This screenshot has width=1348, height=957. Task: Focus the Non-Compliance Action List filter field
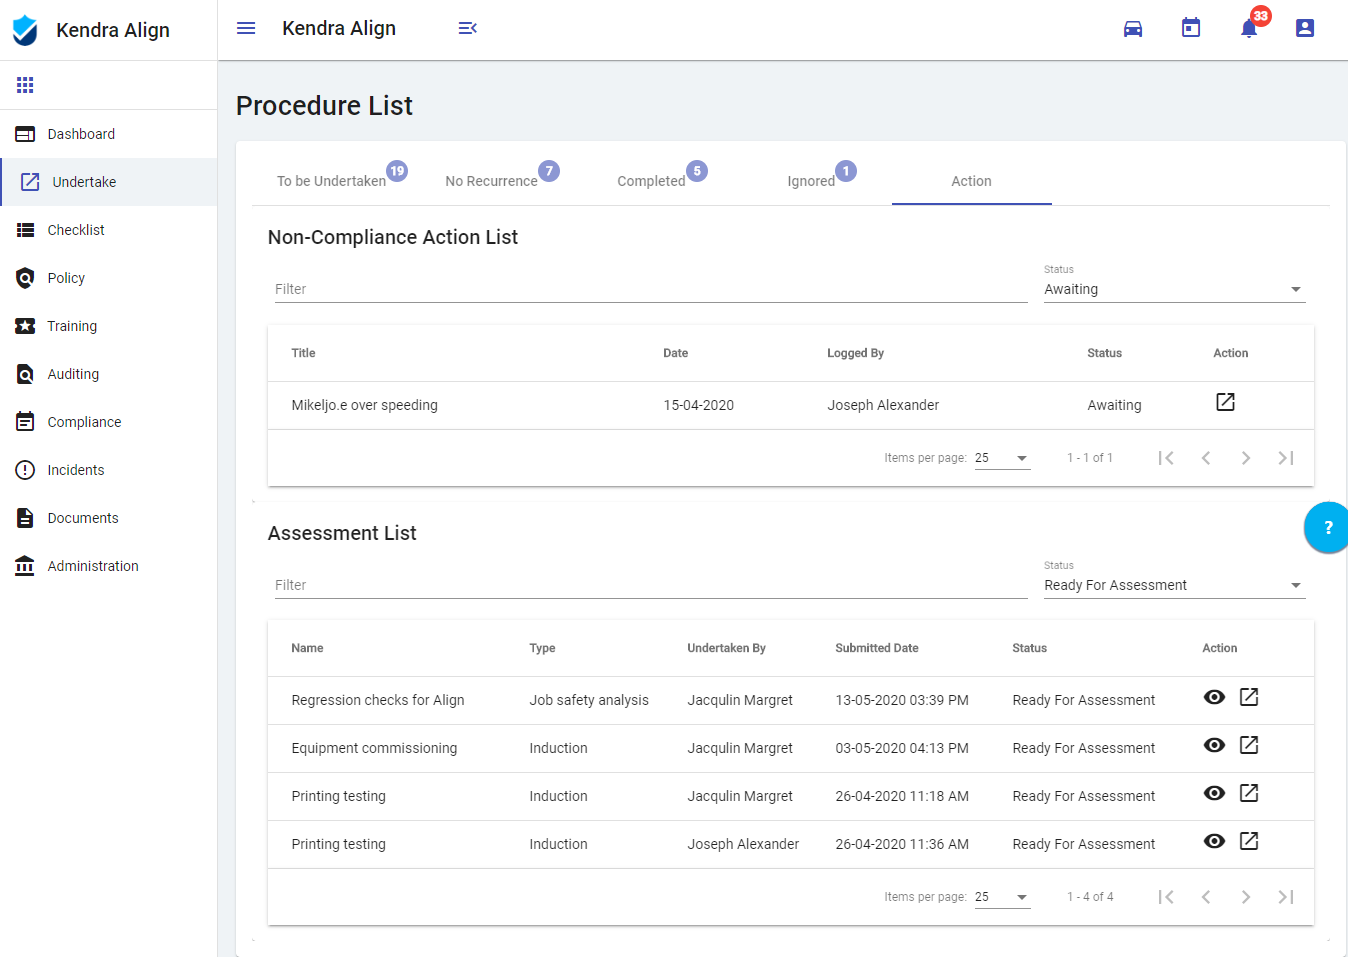[x=651, y=289]
